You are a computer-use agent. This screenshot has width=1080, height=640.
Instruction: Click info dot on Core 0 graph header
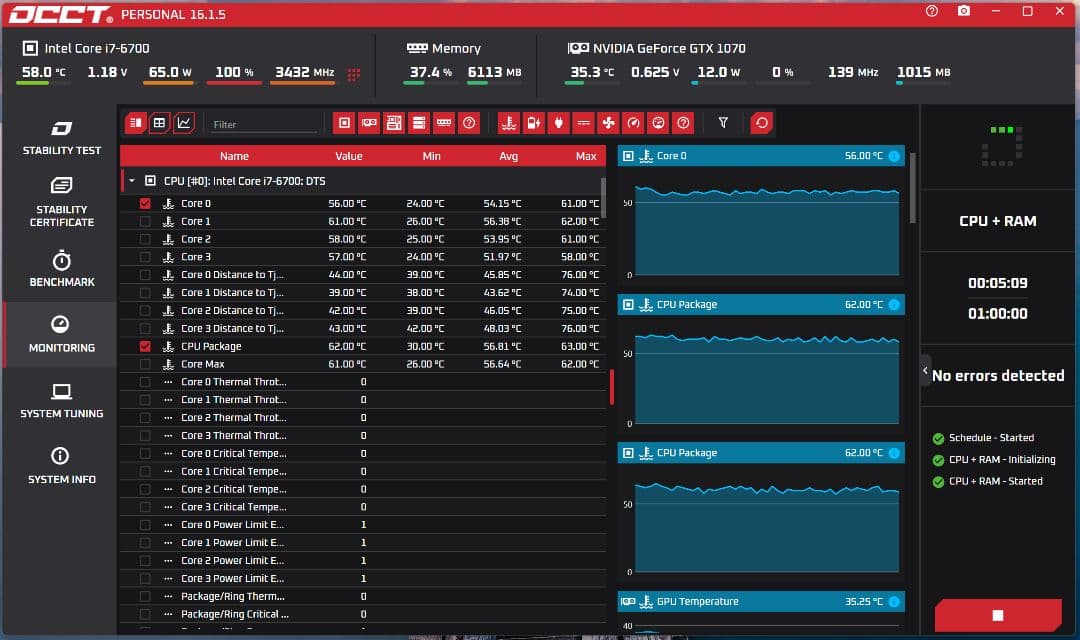pos(894,156)
